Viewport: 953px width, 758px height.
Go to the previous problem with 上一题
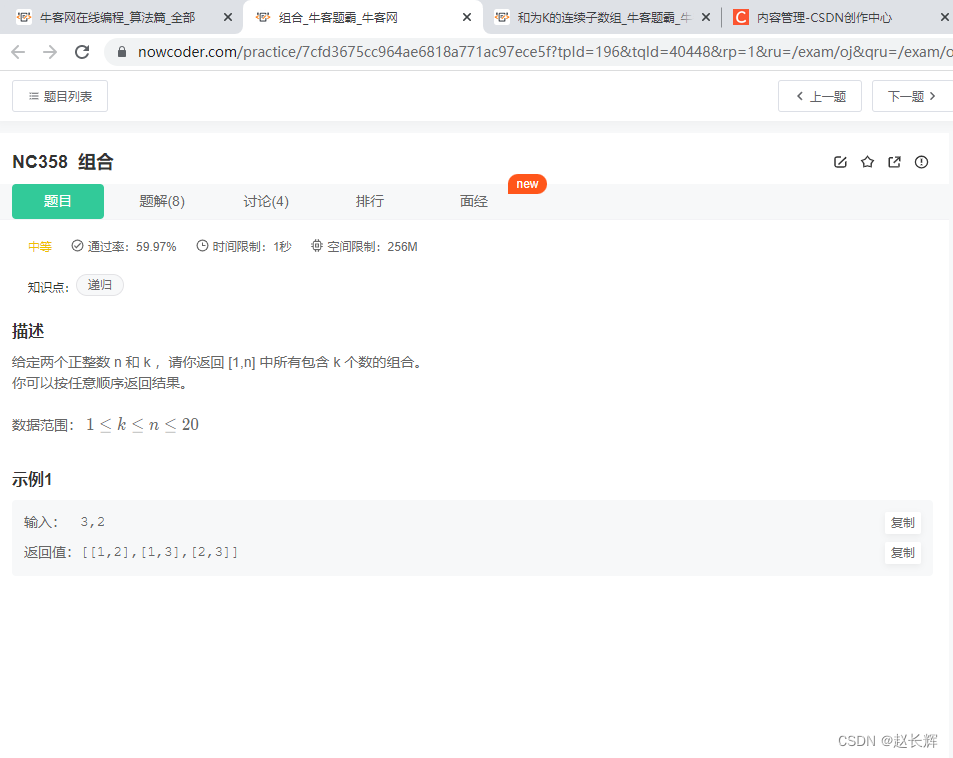(819, 95)
